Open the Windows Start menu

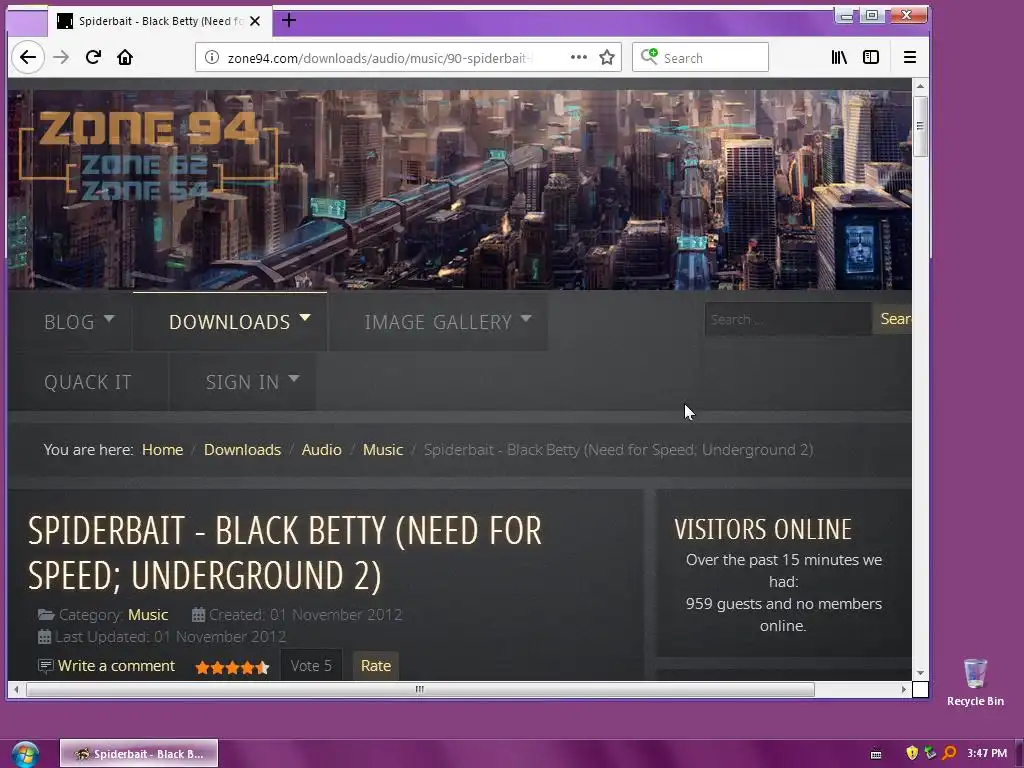pos(25,754)
